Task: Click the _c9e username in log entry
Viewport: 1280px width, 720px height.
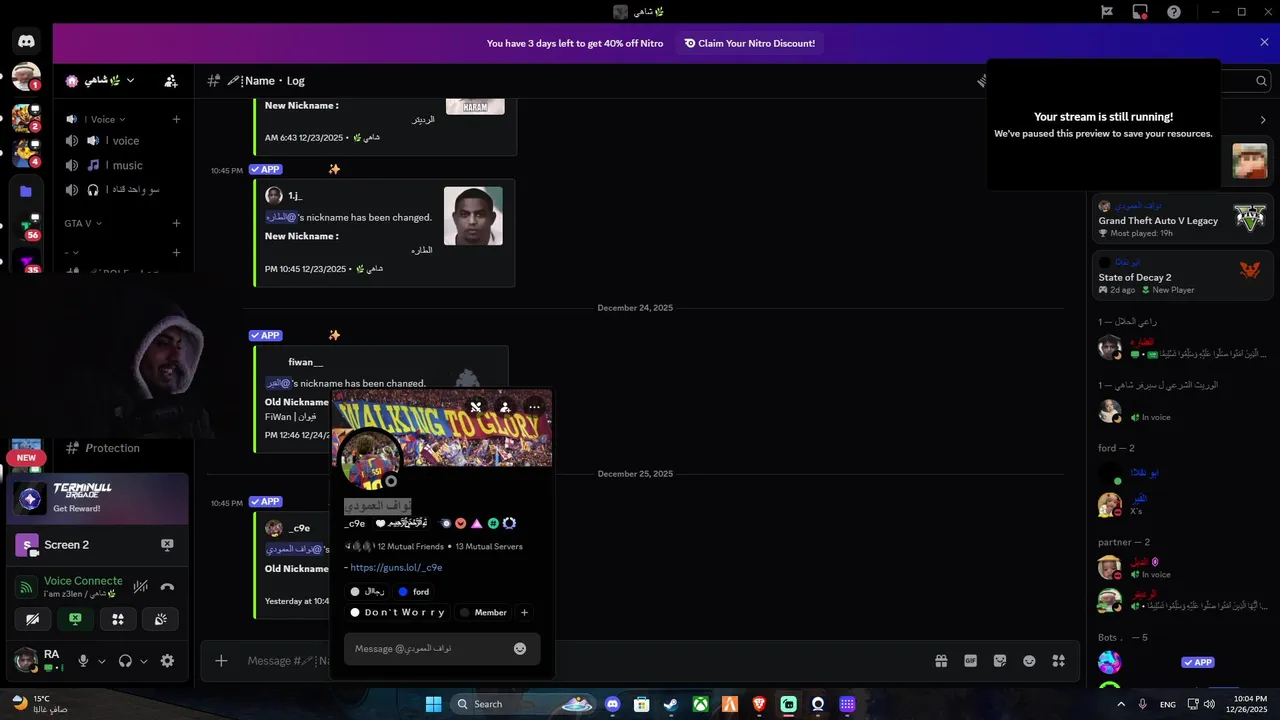Action: [x=299, y=528]
